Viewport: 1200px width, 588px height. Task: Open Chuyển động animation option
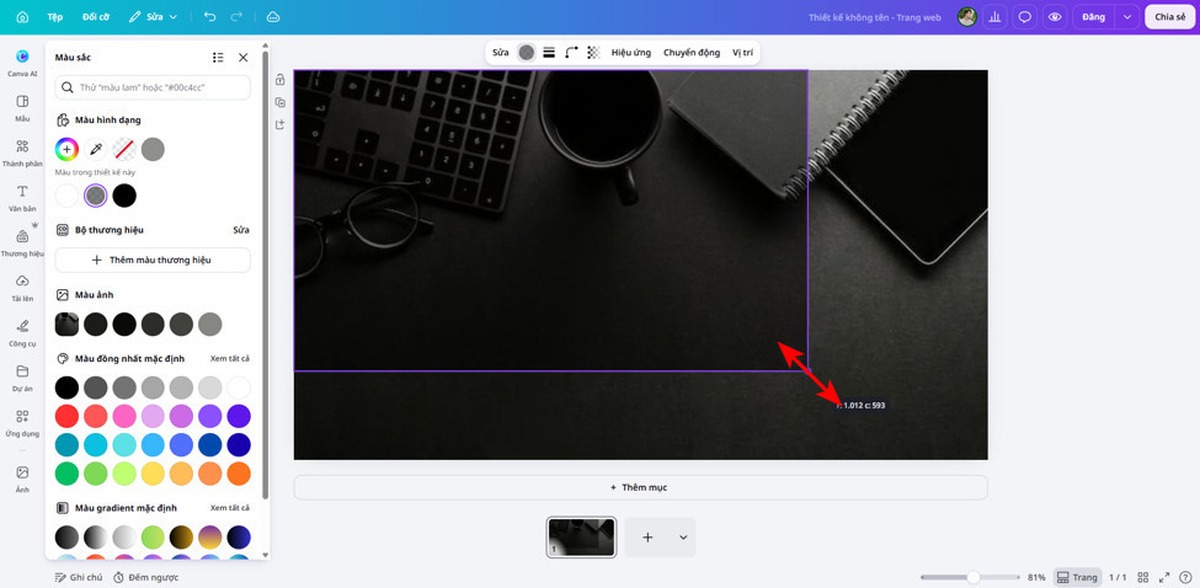point(692,52)
